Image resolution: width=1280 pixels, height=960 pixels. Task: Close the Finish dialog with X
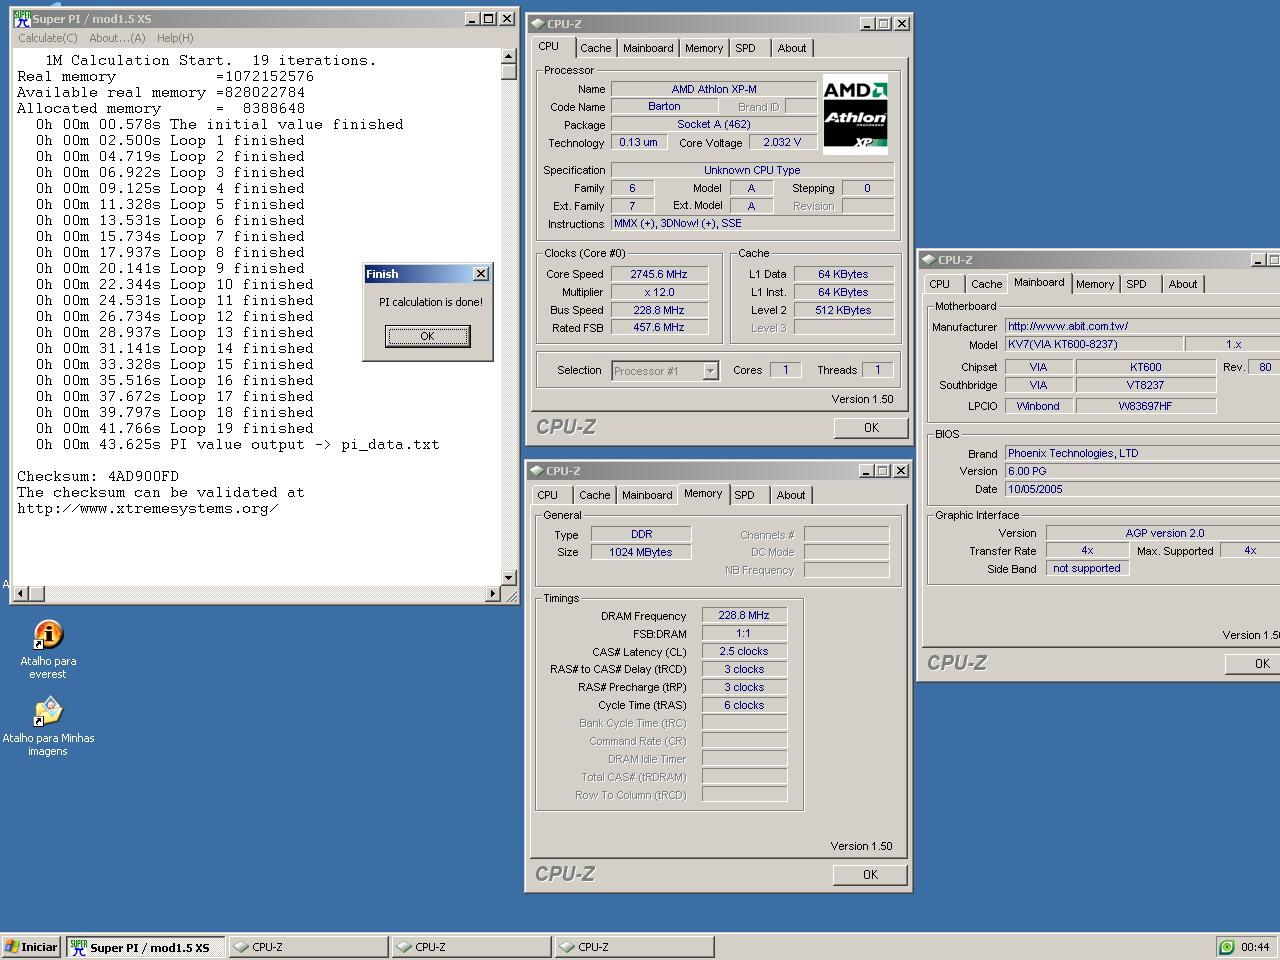480,274
